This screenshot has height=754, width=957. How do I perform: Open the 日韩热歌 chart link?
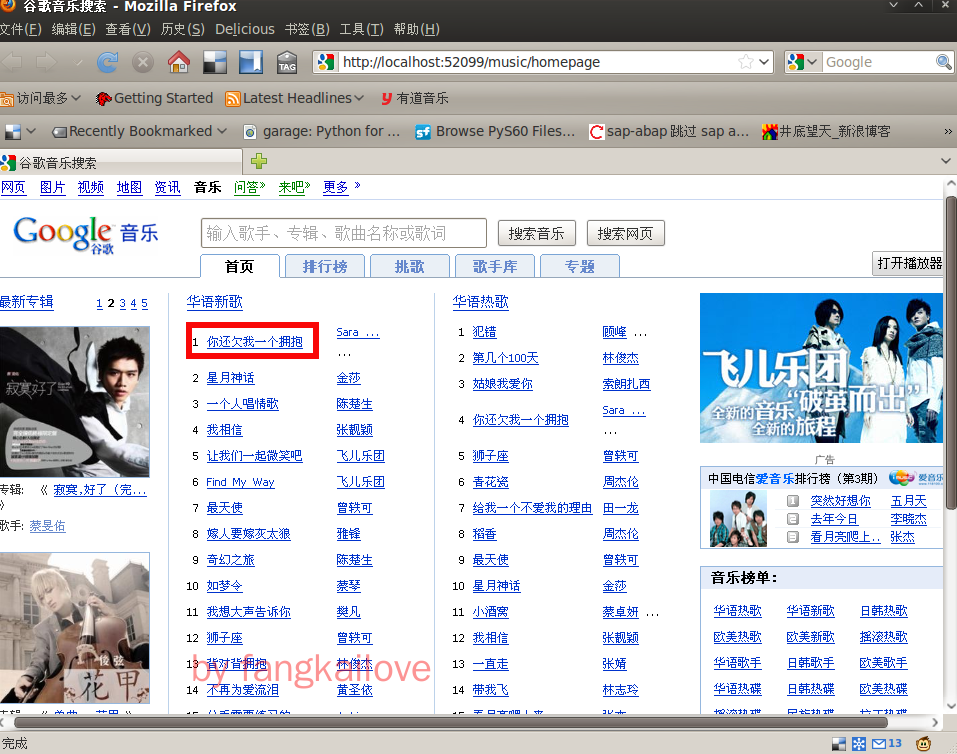883,611
